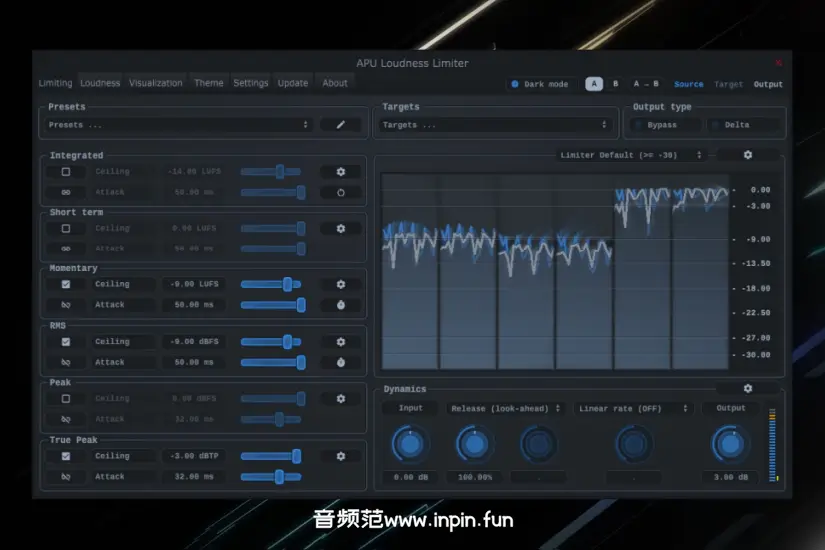This screenshot has width=825, height=550.
Task: Open the Integrated section gear settings
Action: pyautogui.click(x=341, y=172)
